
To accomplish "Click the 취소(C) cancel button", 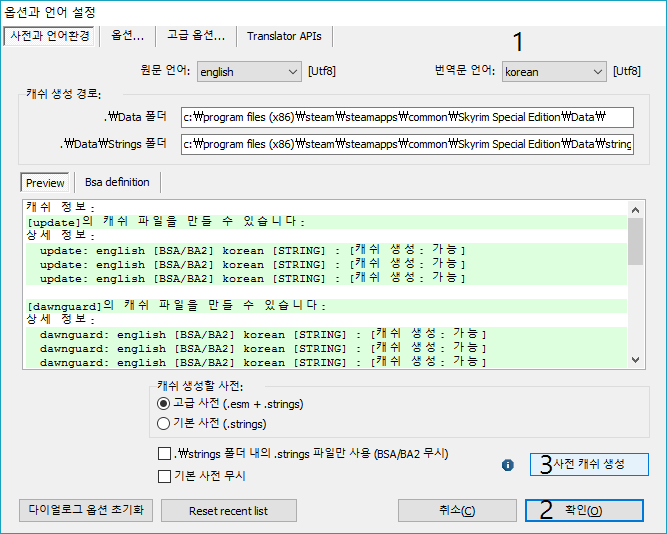I will coord(457,510).
